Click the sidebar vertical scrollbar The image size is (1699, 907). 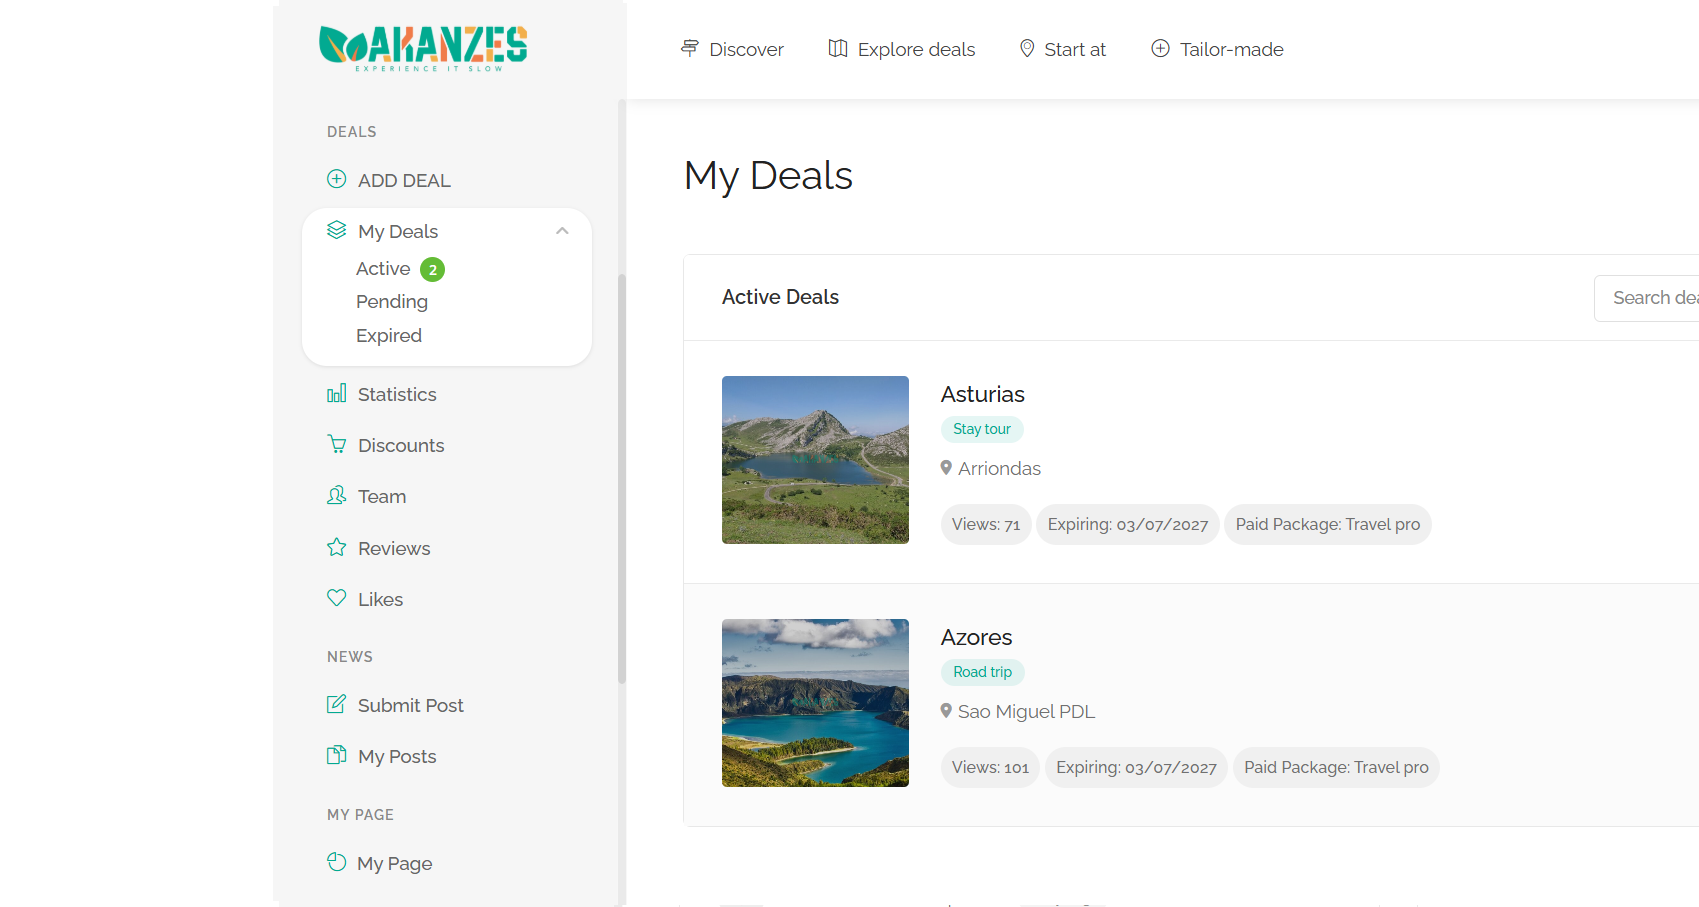click(622, 478)
